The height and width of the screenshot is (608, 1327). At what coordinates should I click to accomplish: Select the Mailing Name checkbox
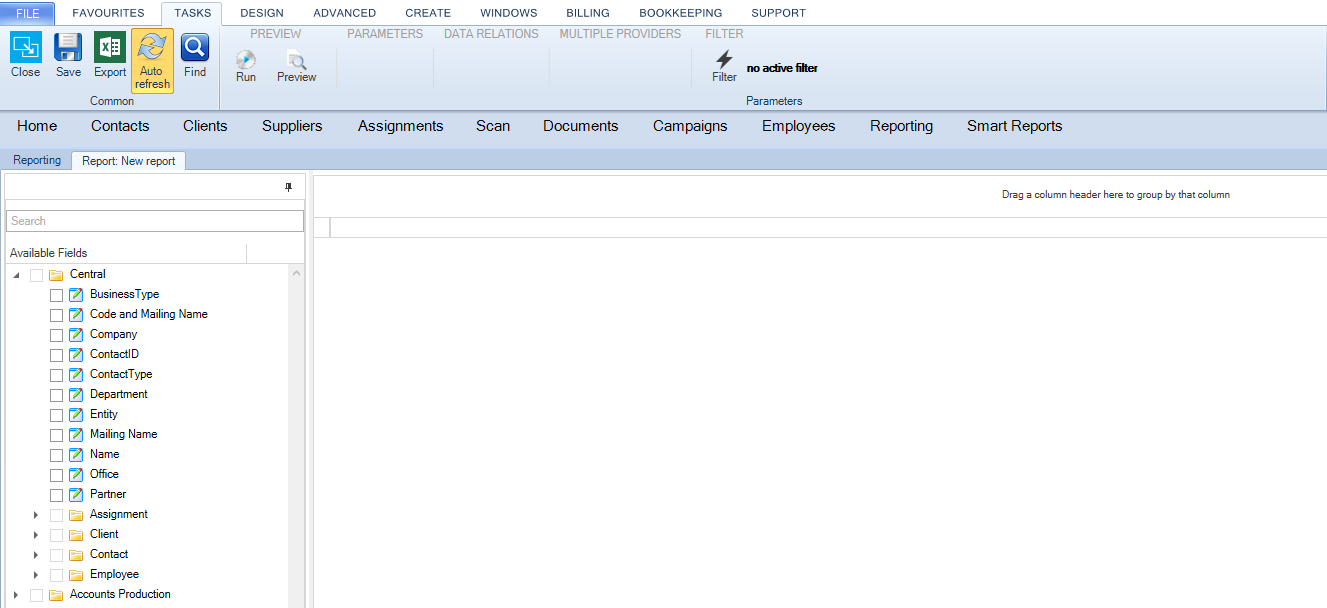tap(56, 435)
